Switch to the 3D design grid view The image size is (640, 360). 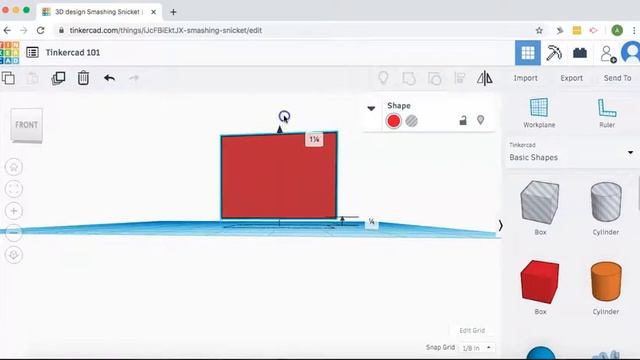(527, 53)
